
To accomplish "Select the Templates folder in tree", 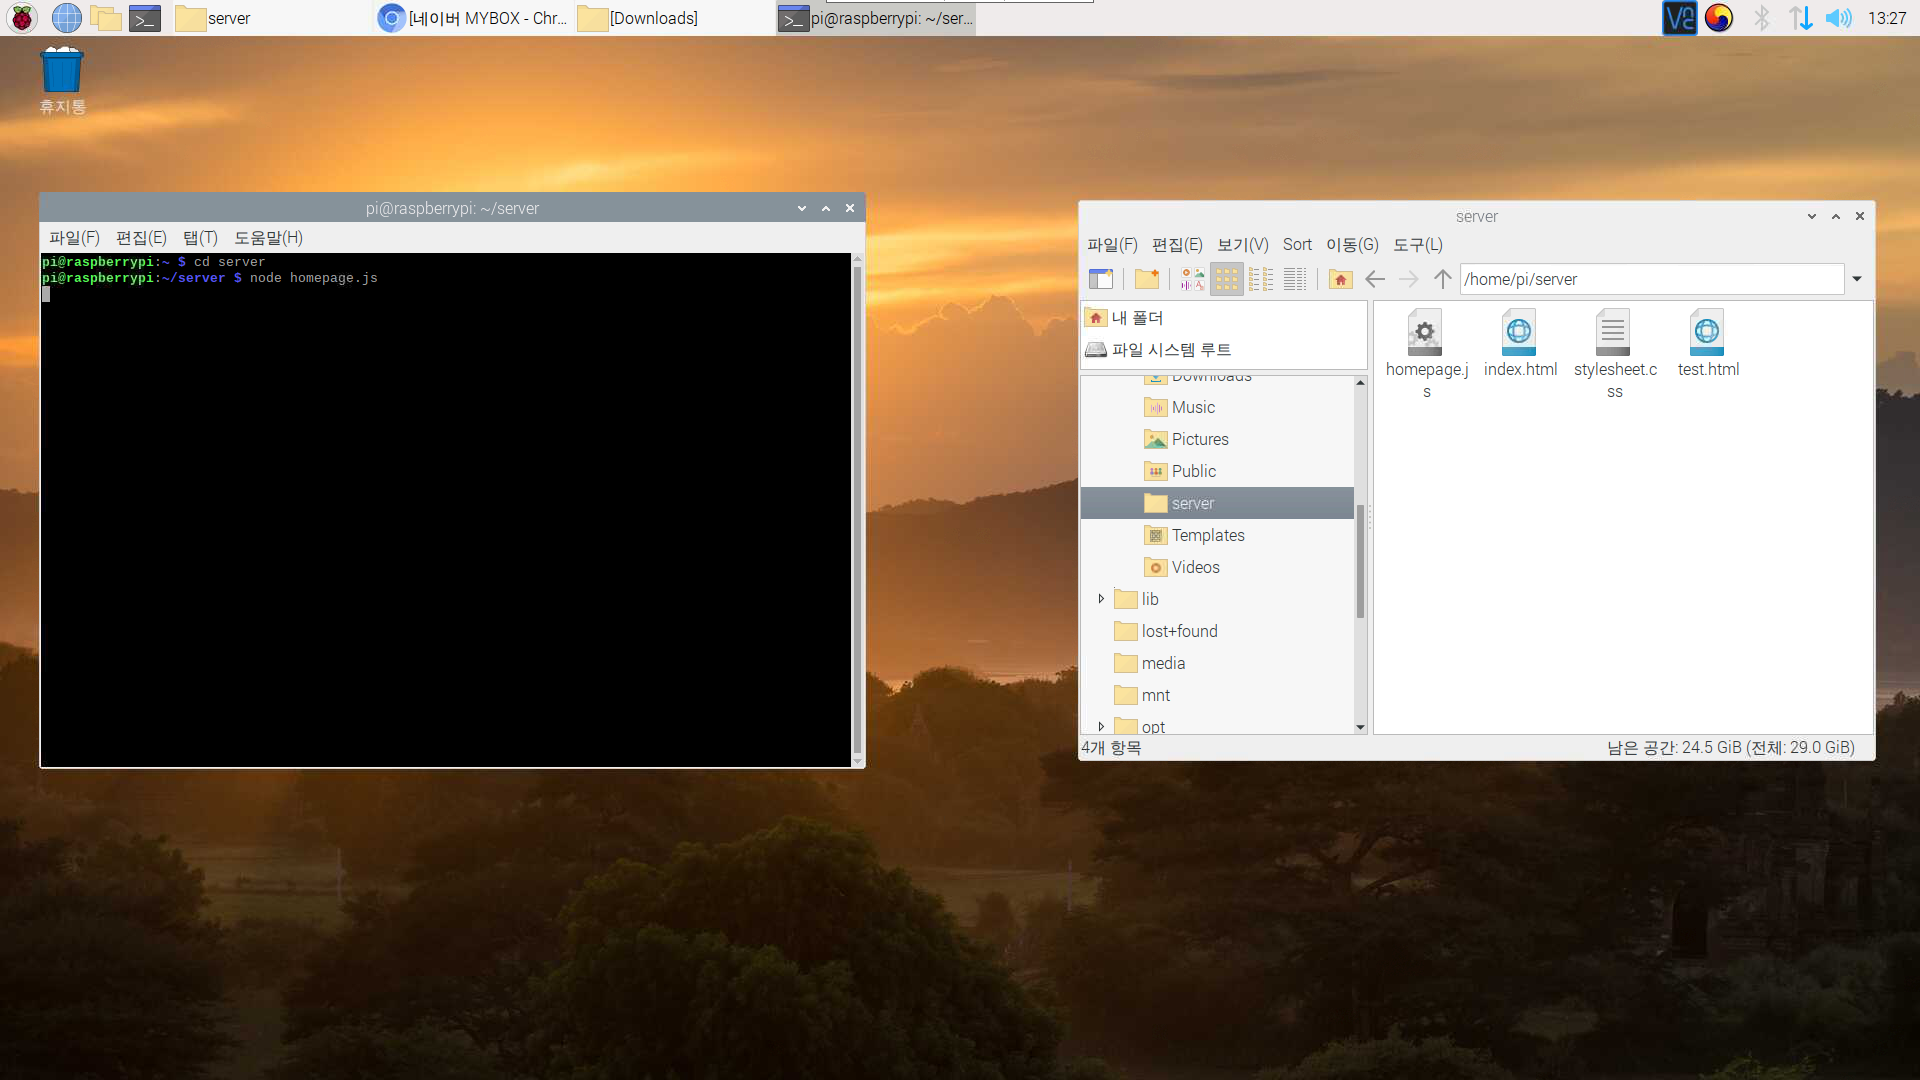I will pos(1207,535).
